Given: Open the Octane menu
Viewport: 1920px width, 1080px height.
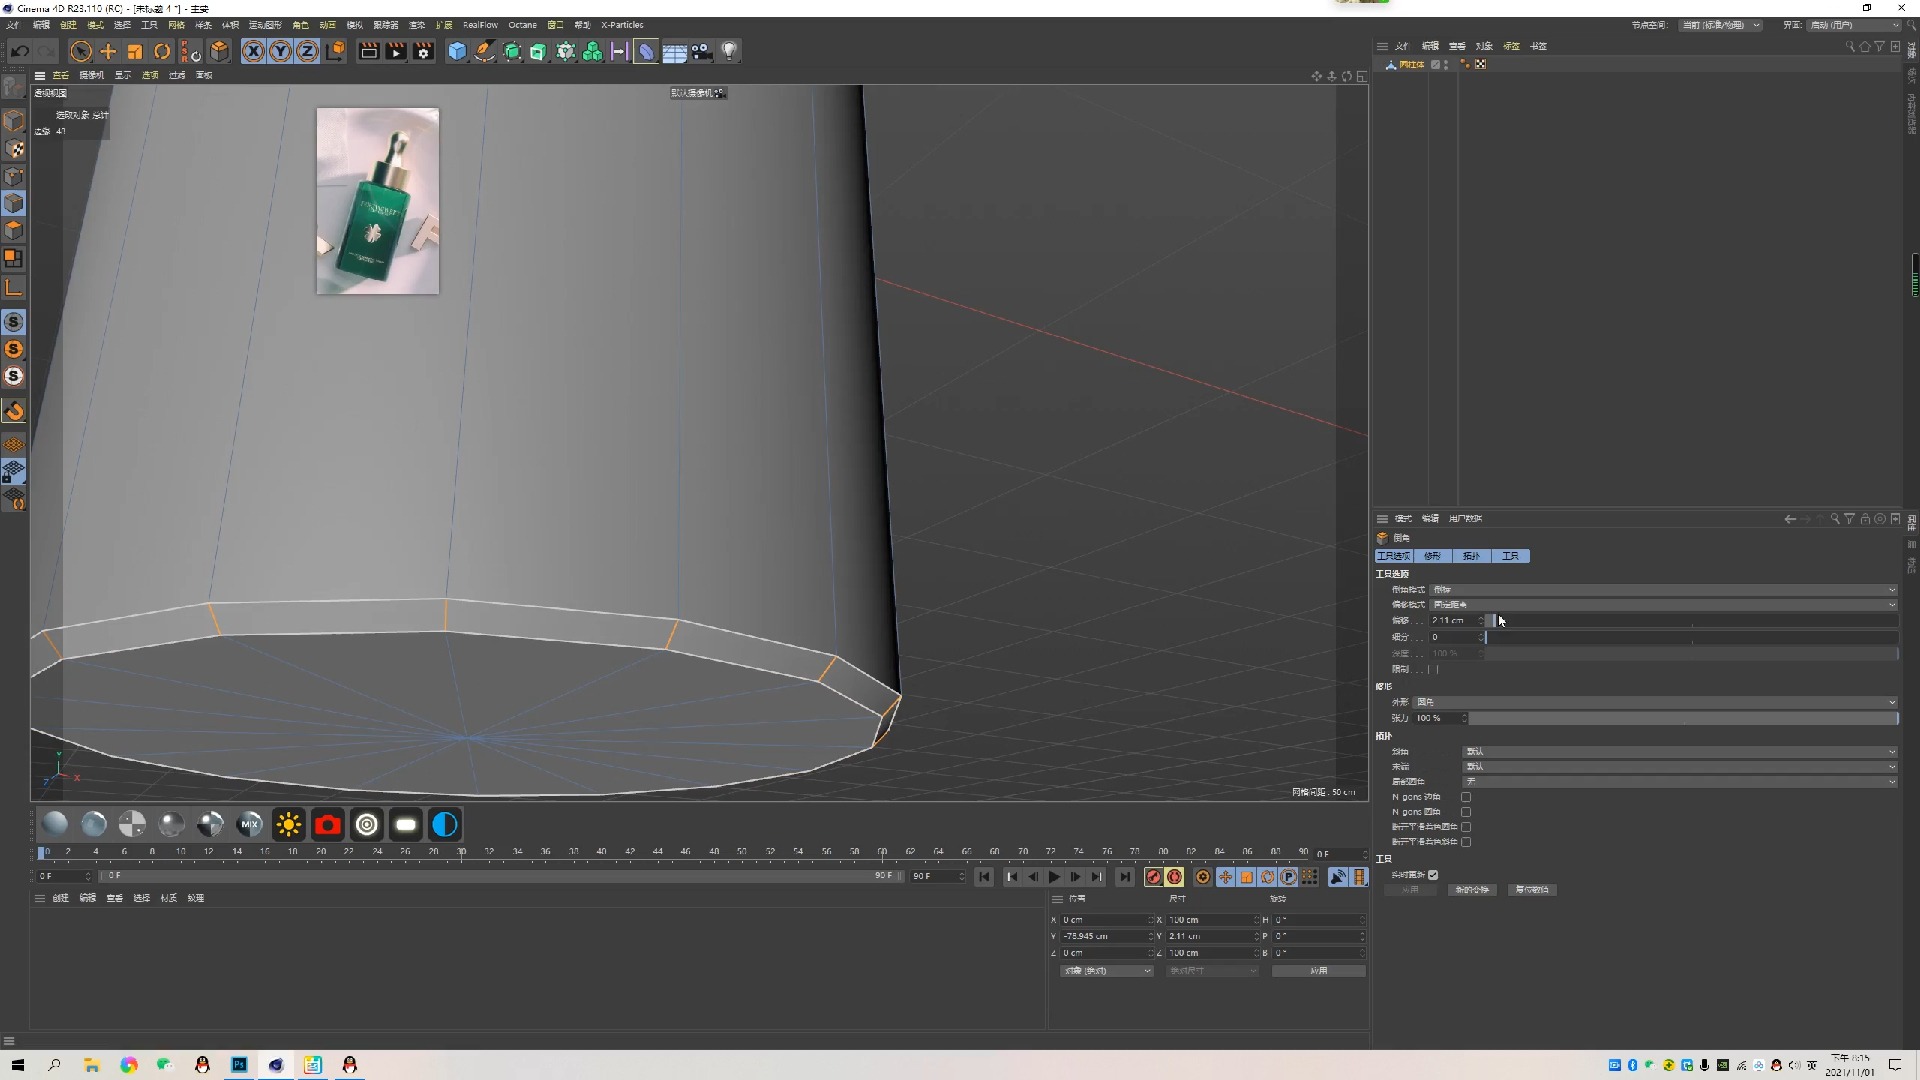Looking at the screenshot, I should pos(522,25).
